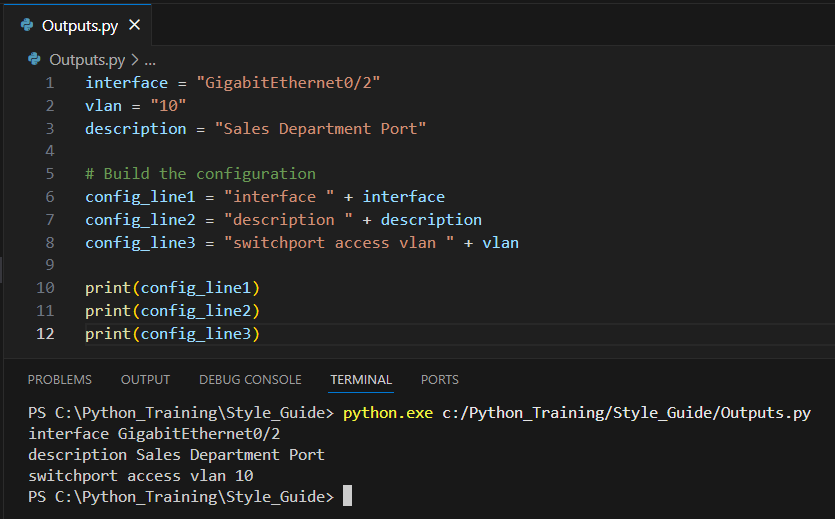Click the Python icon in the breadcrumb
The height and width of the screenshot is (519, 835).
click(x=35, y=59)
